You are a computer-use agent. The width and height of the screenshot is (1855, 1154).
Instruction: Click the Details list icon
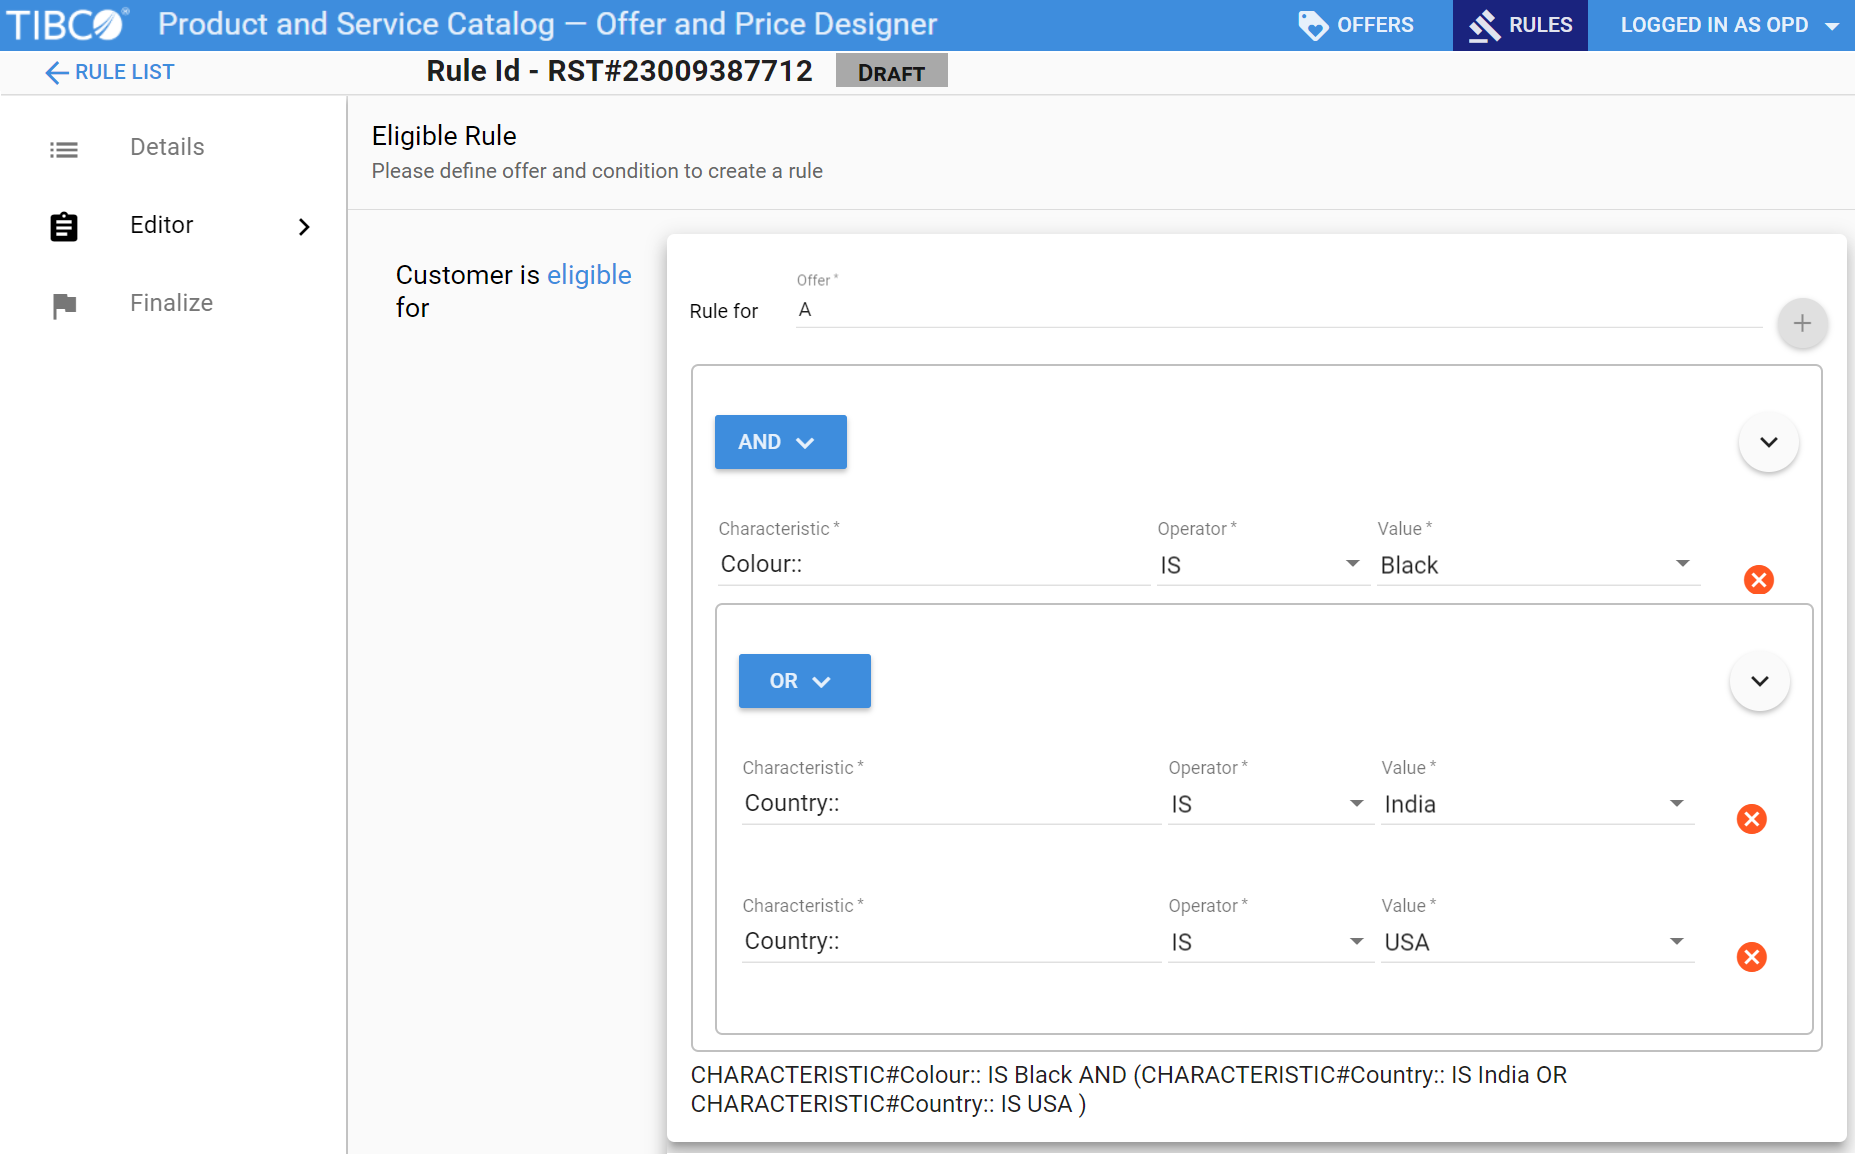point(64,150)
